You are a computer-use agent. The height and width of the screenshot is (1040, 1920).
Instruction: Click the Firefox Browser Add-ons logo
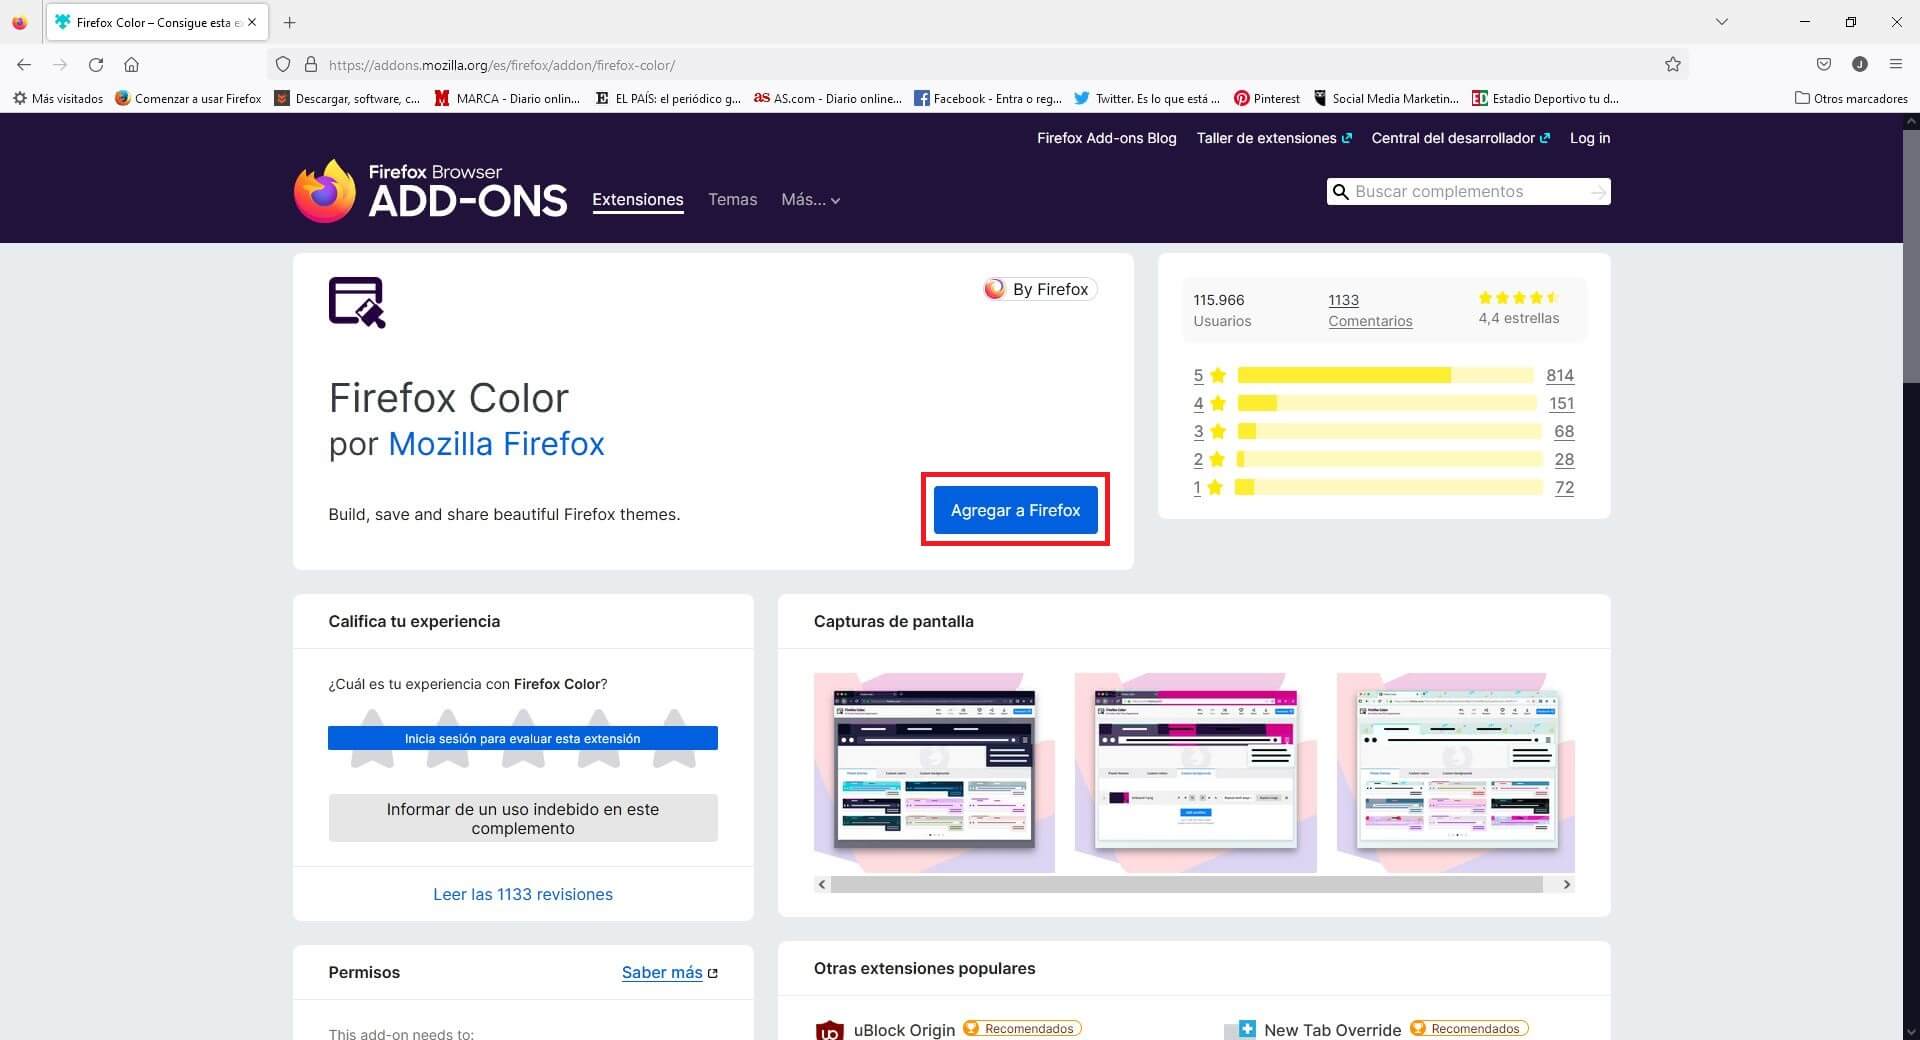[x=430, y=190]
